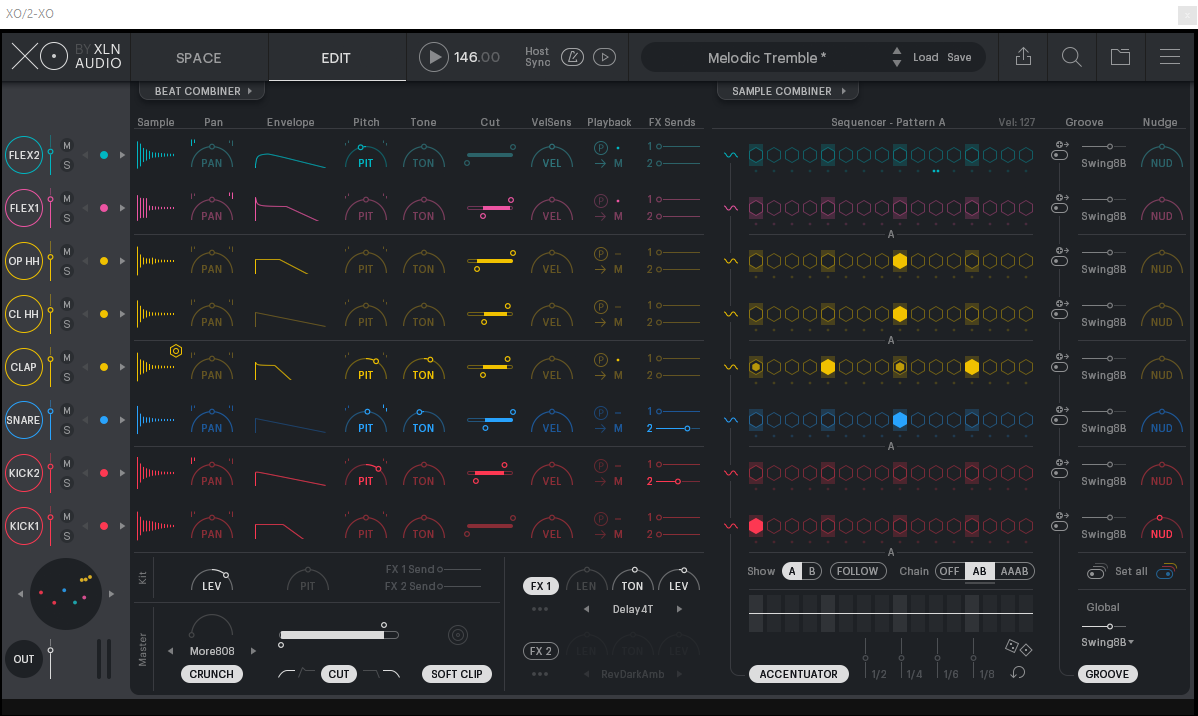This screenshot has height=716, width=1198.
Task: Expand the SAMPLE COMBINER menu
Action: (x=788, y=91)
